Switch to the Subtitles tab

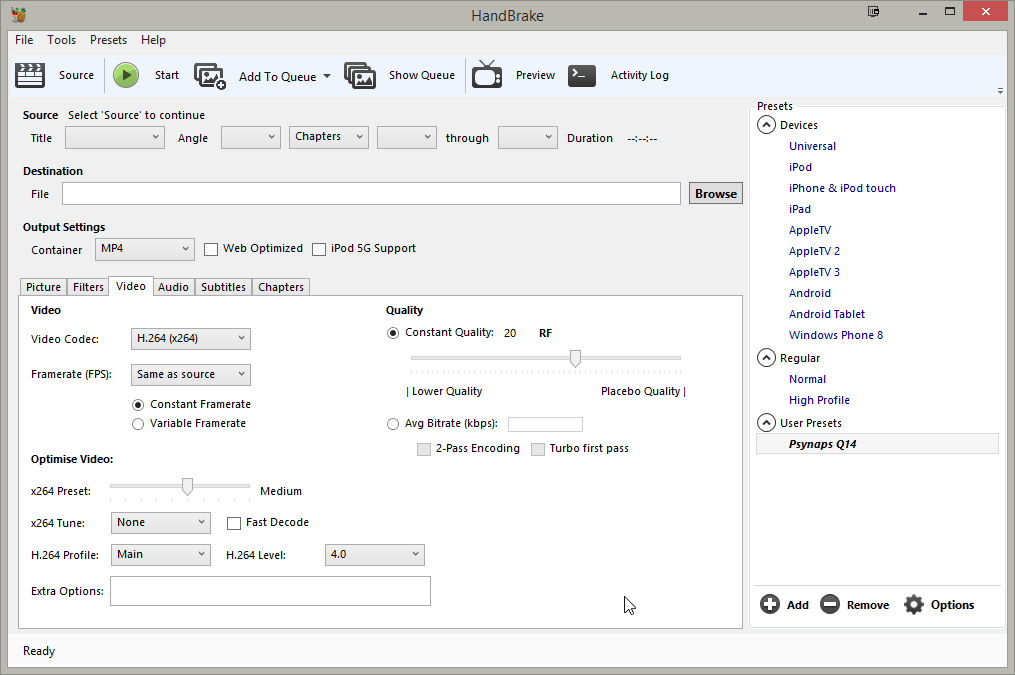pyautogui.click(x=223, y=287)
